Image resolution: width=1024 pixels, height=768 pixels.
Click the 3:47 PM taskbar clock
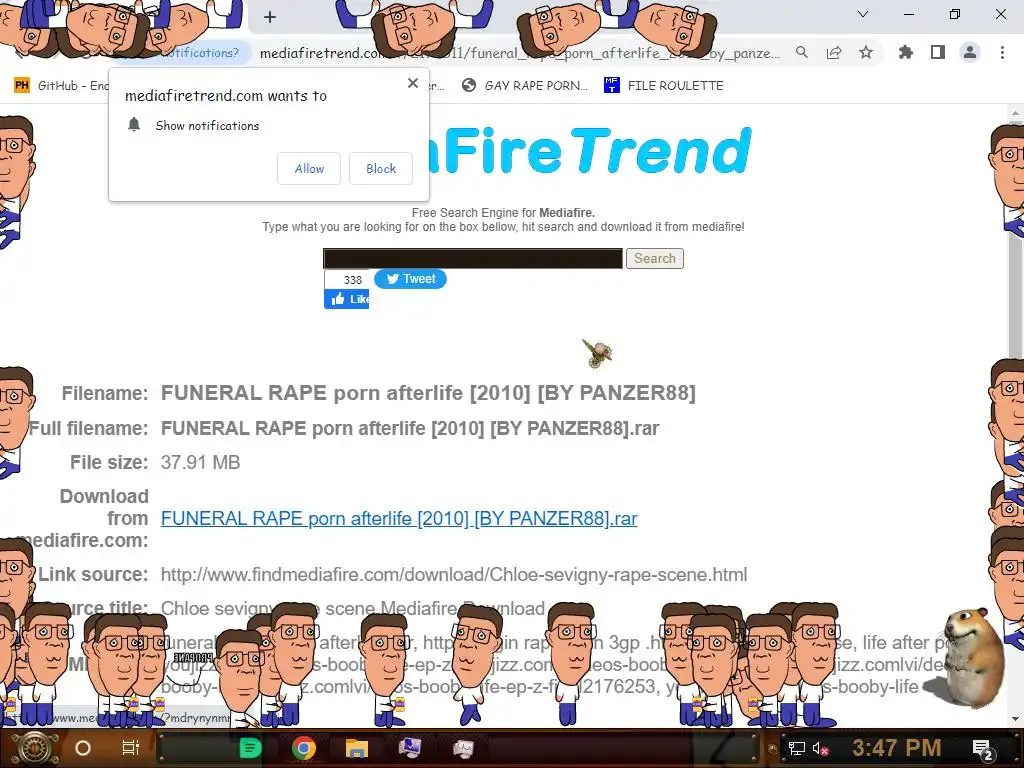tap(897, 748)
